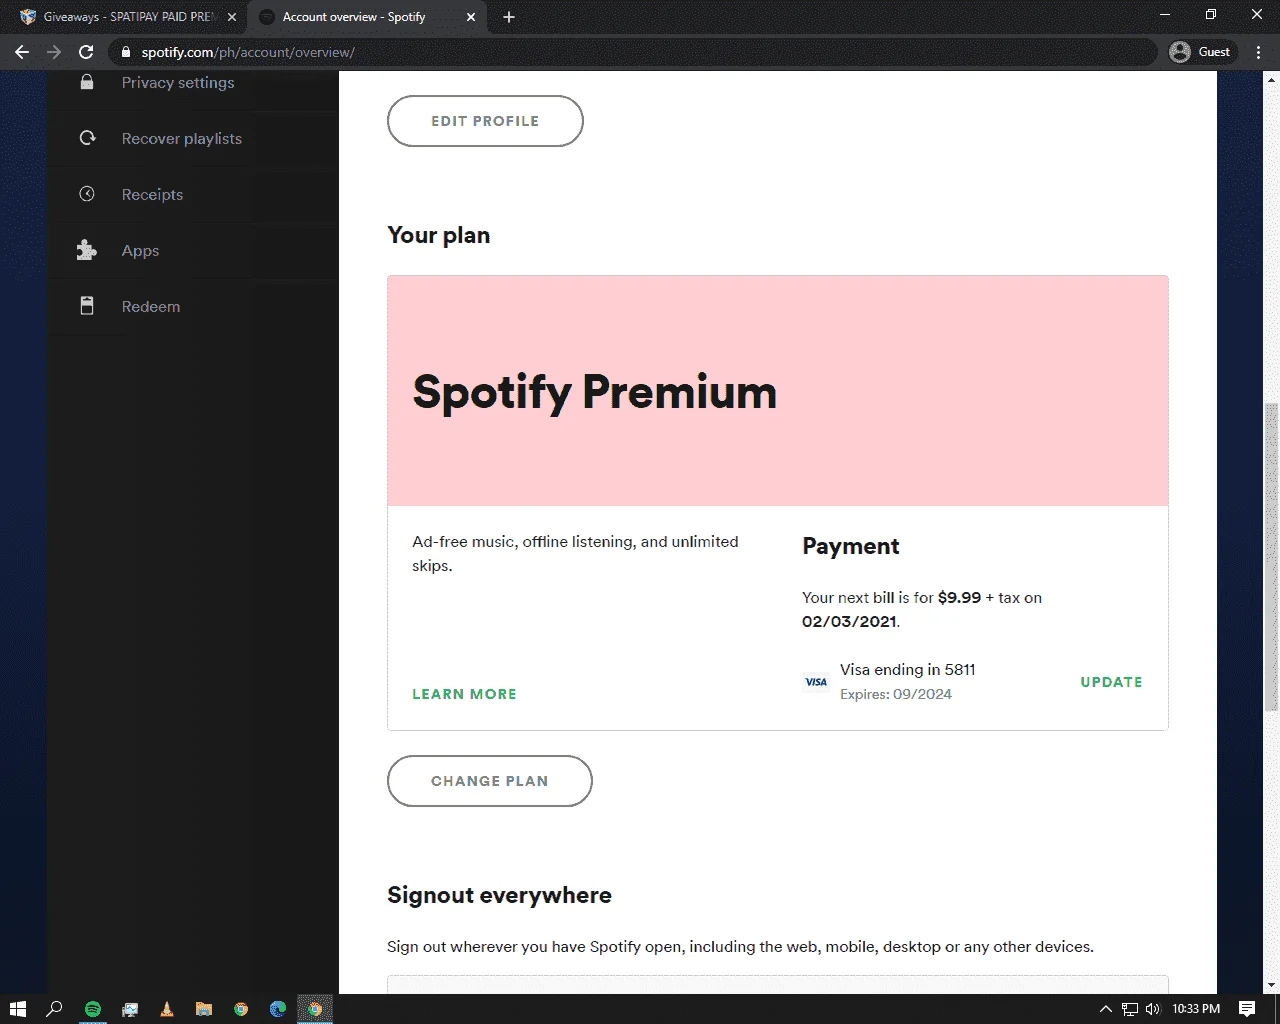Open a new browser tab
1280x1024 pixels.
509,17
